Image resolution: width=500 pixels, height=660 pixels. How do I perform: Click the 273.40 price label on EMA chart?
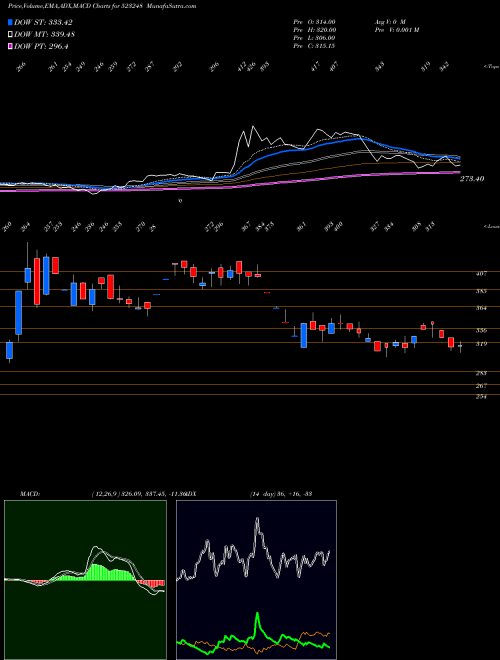[472, 179]
